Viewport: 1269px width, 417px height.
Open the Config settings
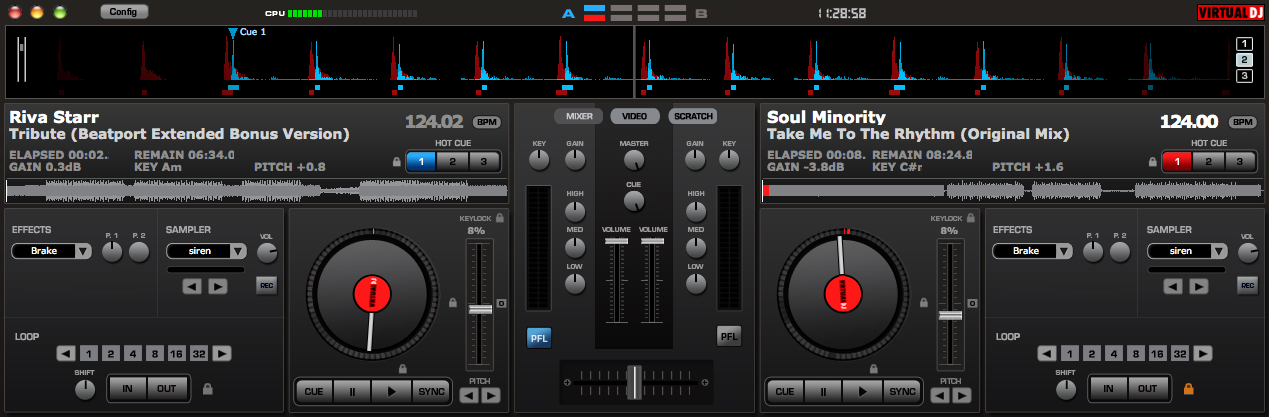click(x=124, y=12)
